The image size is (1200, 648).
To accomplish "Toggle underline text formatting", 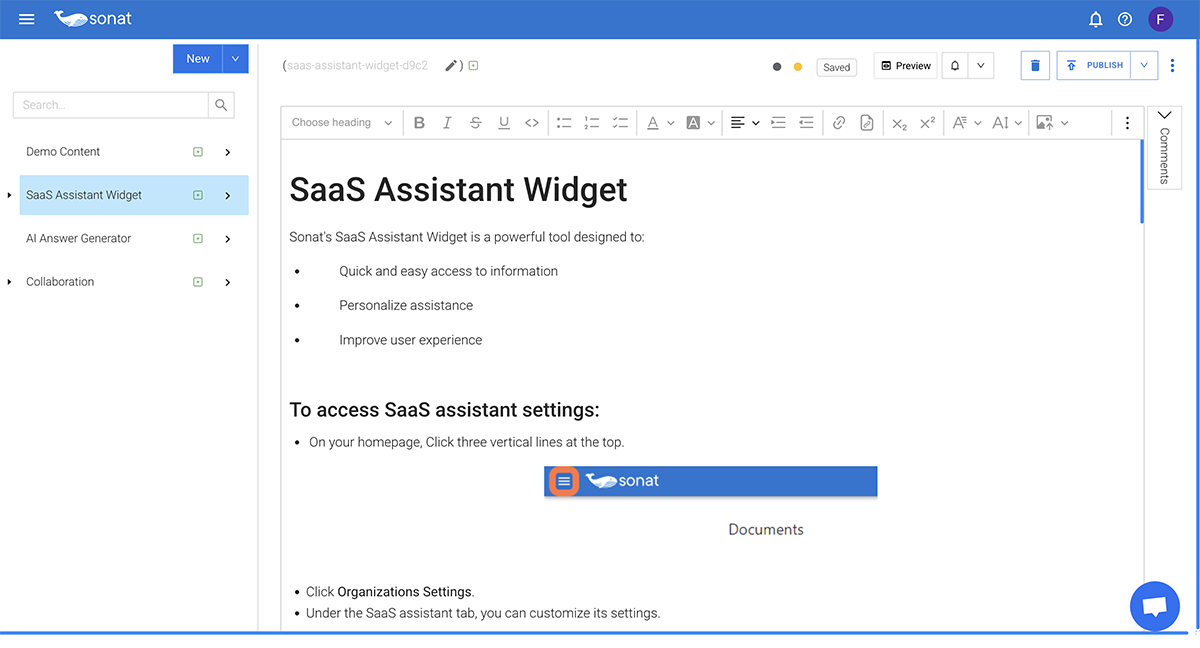I will [504, 123].
